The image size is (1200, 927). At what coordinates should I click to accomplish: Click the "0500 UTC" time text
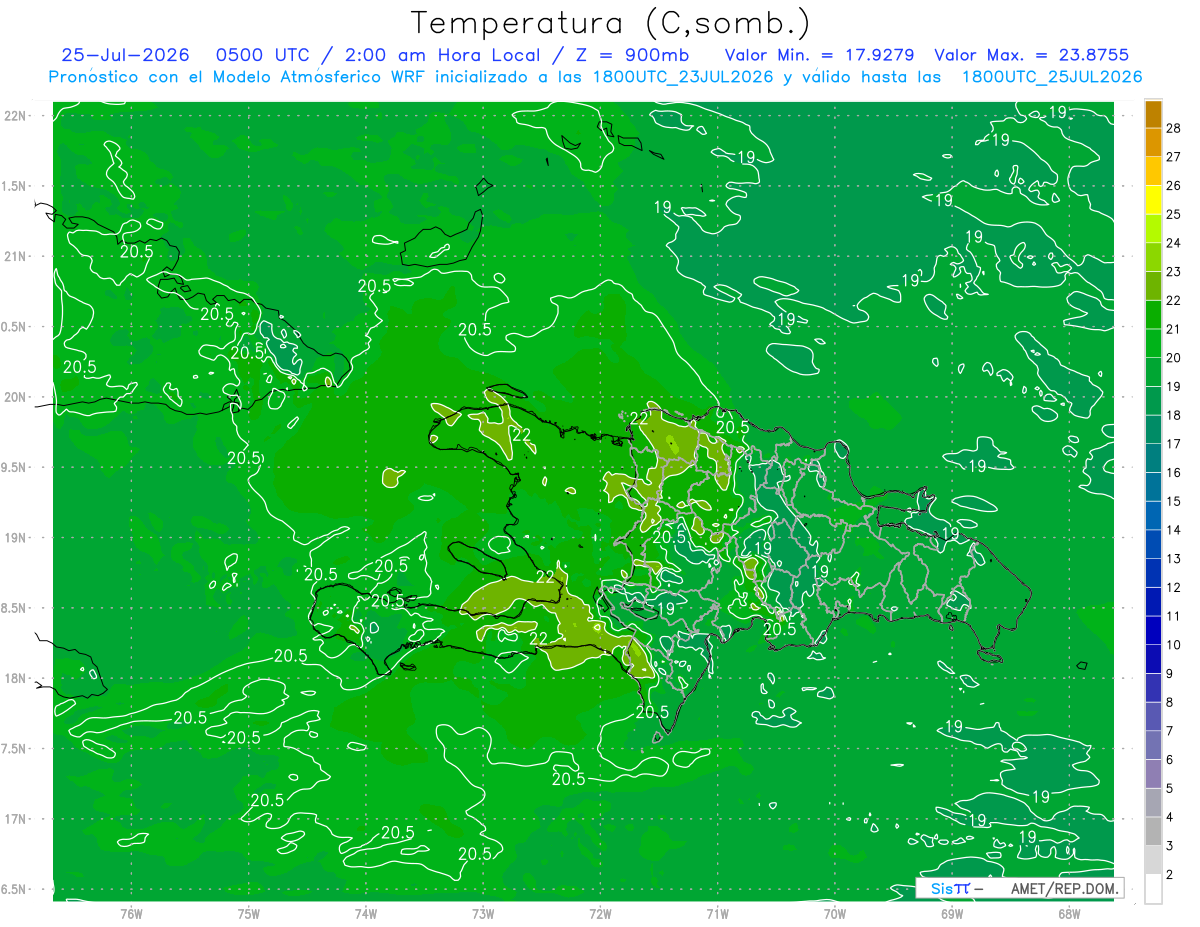[265, 55]
